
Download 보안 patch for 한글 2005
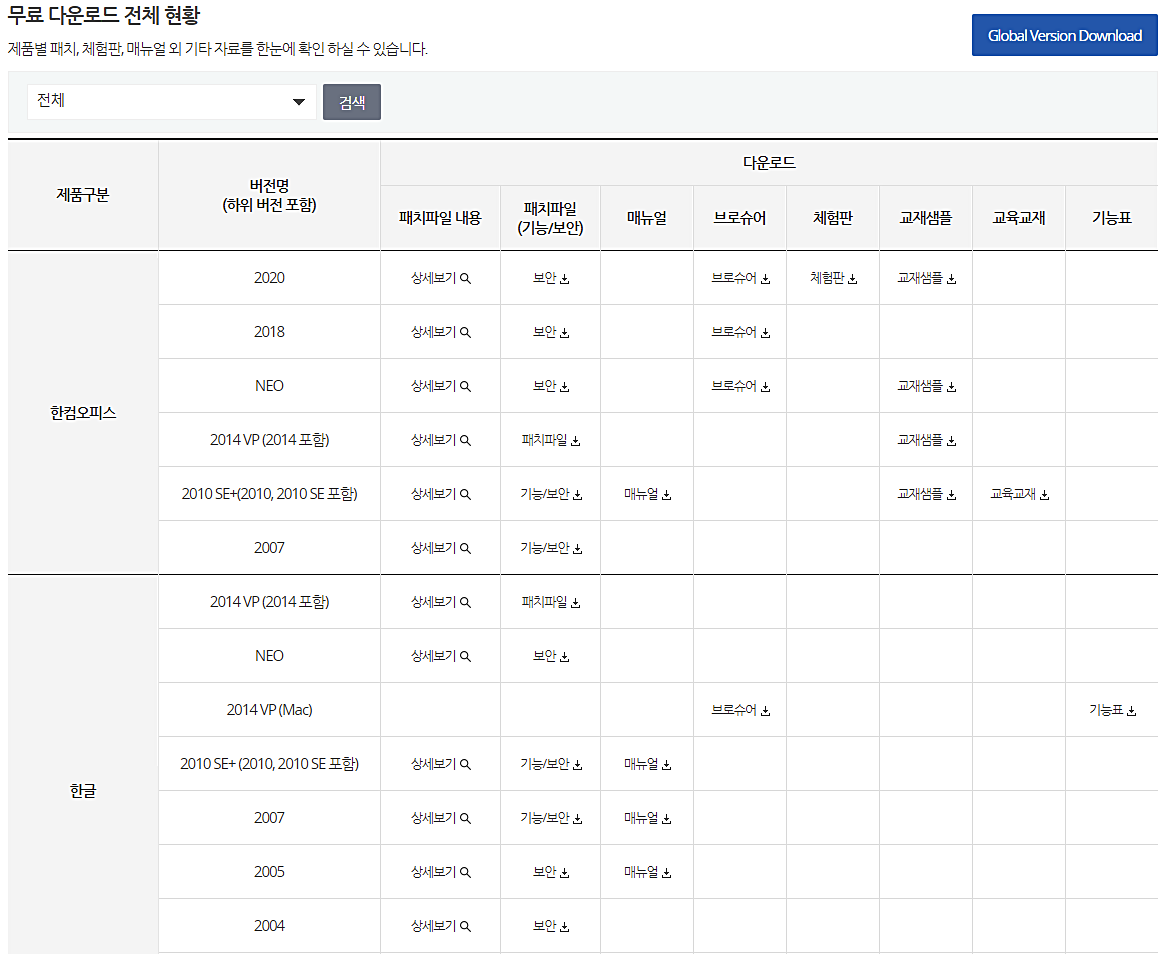551,872
